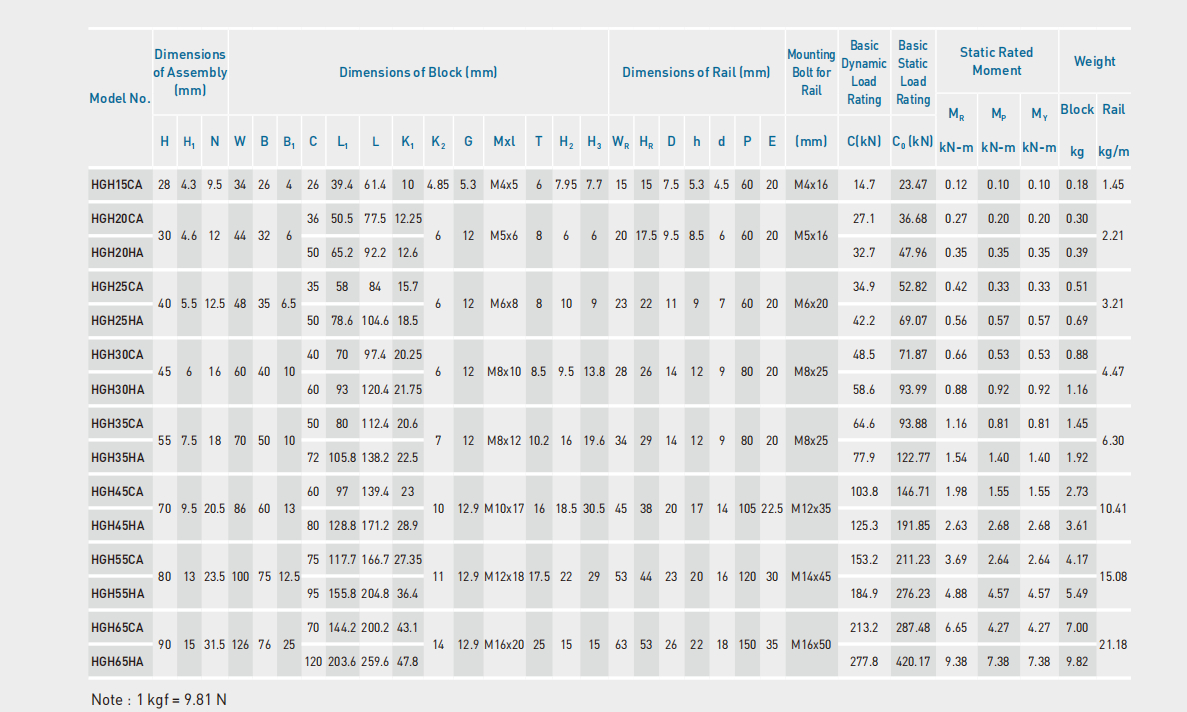Select model HGH30CA in the table
Image resolution: width=1187 pixels, height=712 pixels.
[x=117, y=355]
